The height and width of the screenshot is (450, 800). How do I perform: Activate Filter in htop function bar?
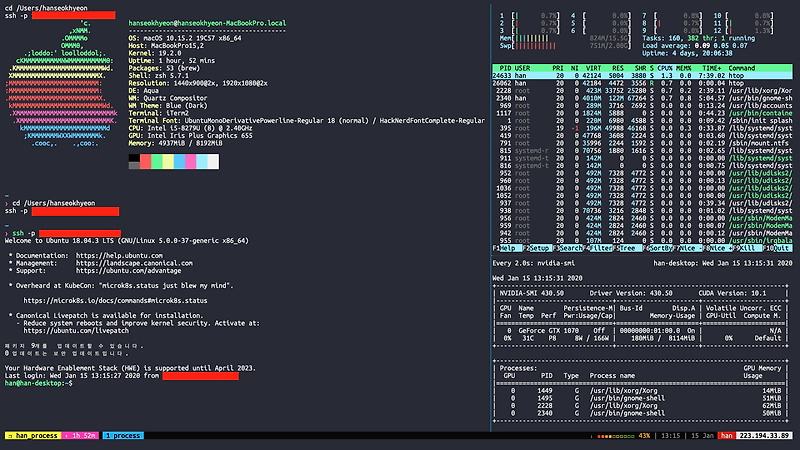click(x=601, y=248)
